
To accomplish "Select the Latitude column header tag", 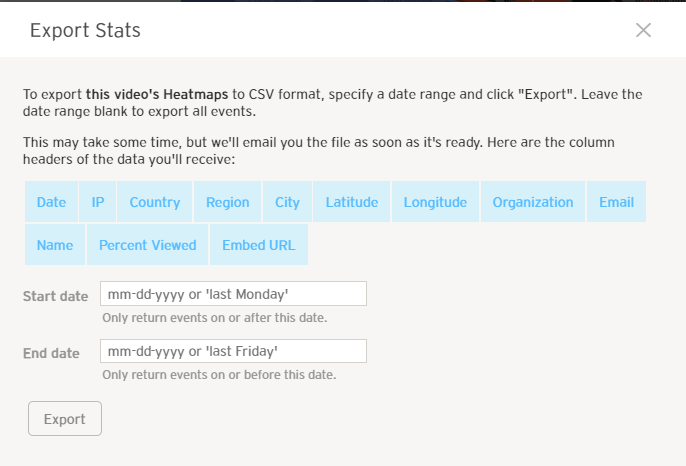I will tap(352, 202).
